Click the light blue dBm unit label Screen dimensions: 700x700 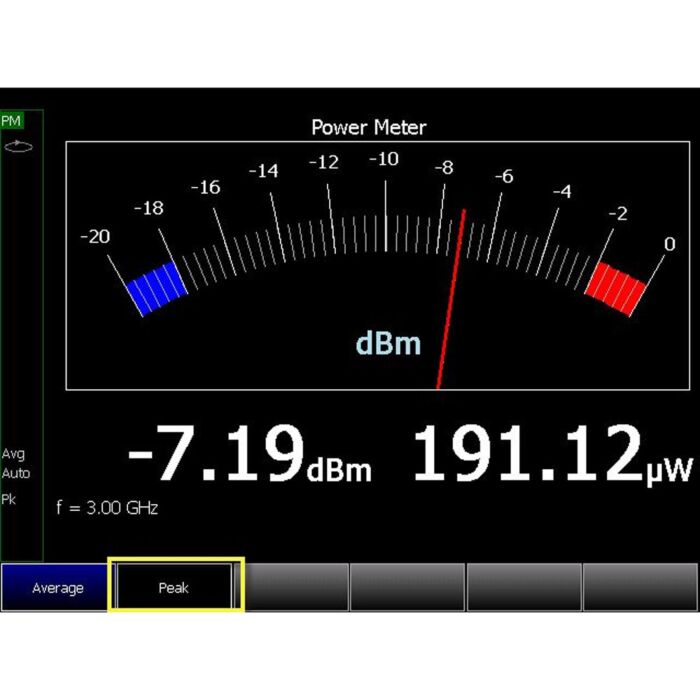tap(388, 344)
